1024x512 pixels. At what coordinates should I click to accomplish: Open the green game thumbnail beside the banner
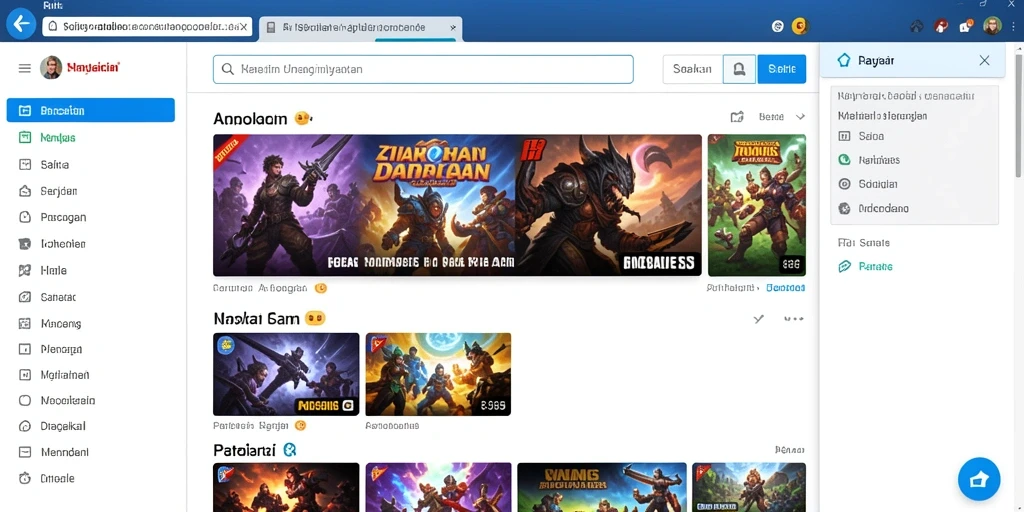(757, 205)
